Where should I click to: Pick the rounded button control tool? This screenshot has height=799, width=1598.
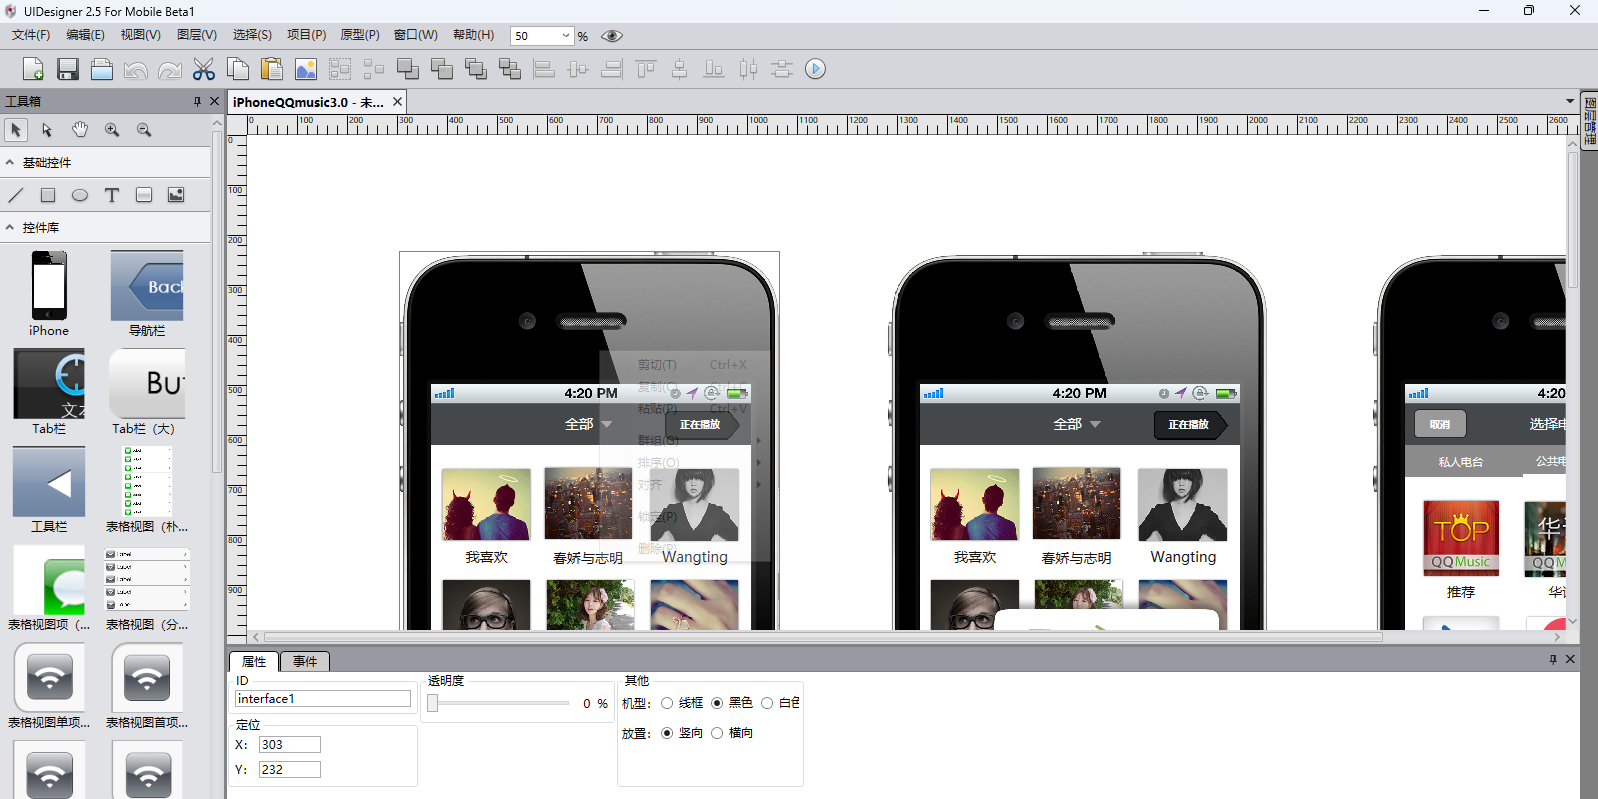click(144, 195)
